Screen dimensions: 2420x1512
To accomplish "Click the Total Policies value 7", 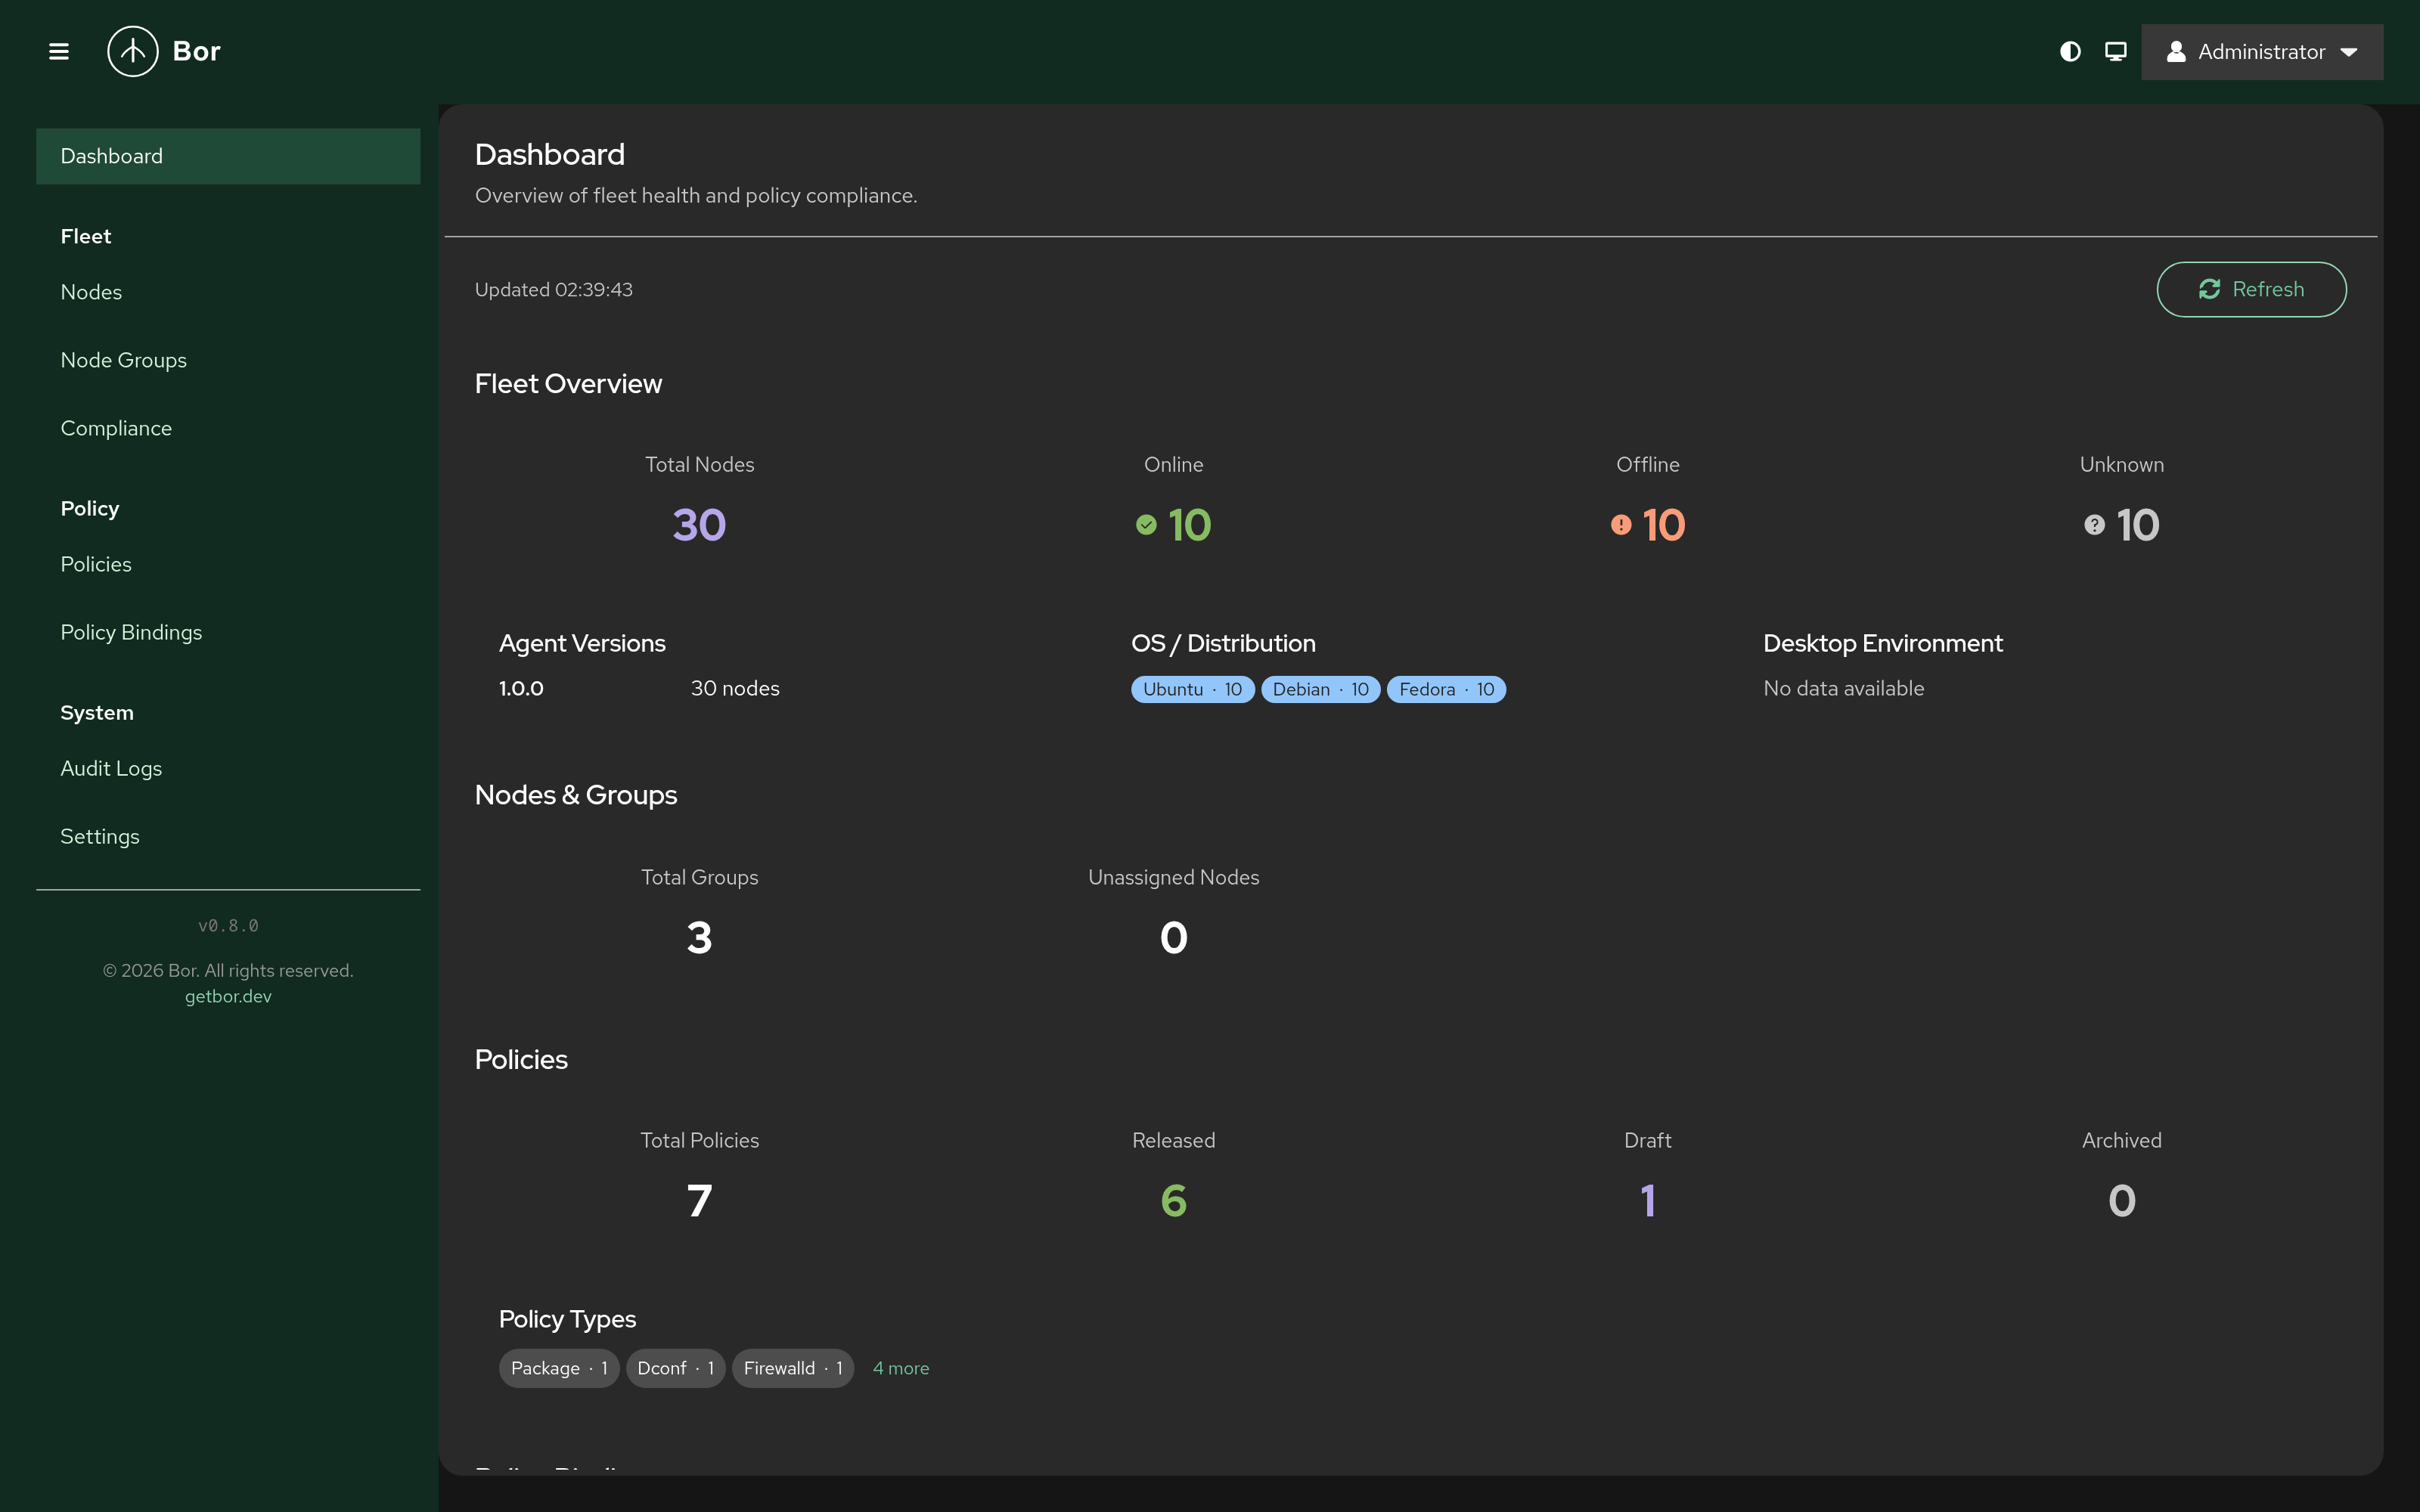I will pos(699,1200).
